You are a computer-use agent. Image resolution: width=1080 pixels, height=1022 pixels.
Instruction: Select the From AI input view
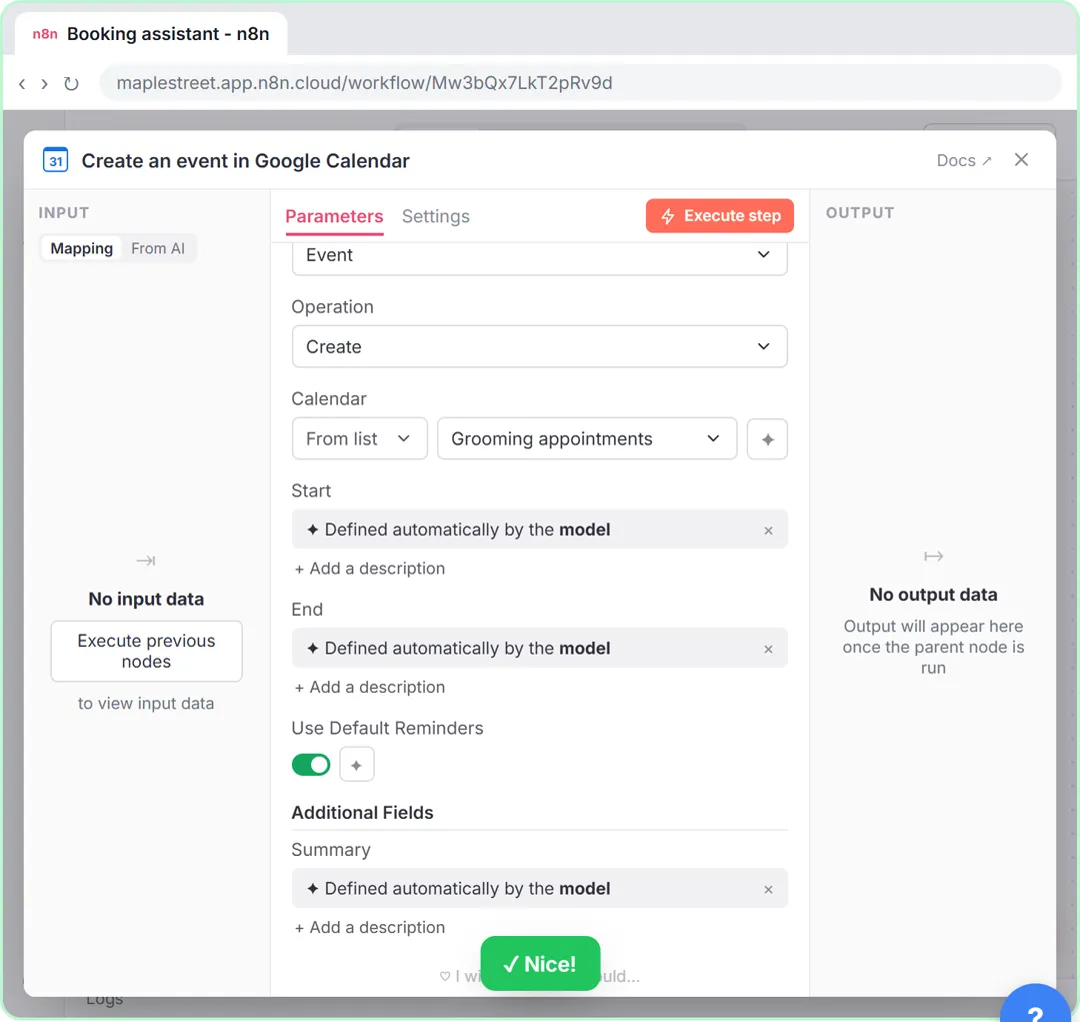click(158, 248)
